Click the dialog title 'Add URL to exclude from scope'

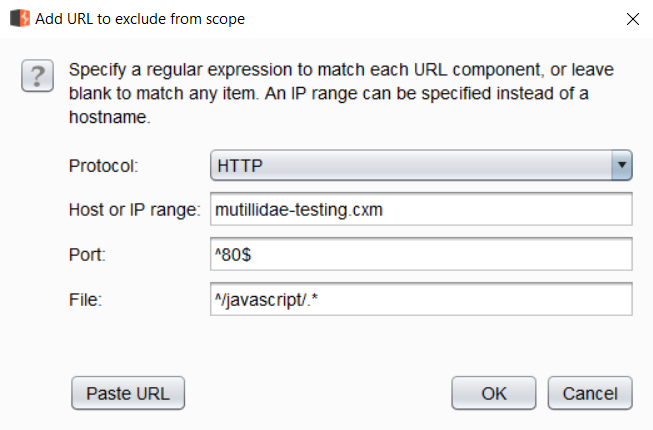140,18
